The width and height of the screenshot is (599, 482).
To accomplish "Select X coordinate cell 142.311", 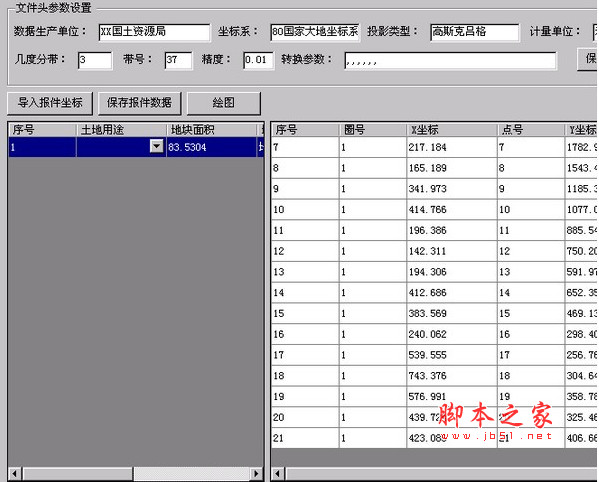I will click(x=452, y=251).
